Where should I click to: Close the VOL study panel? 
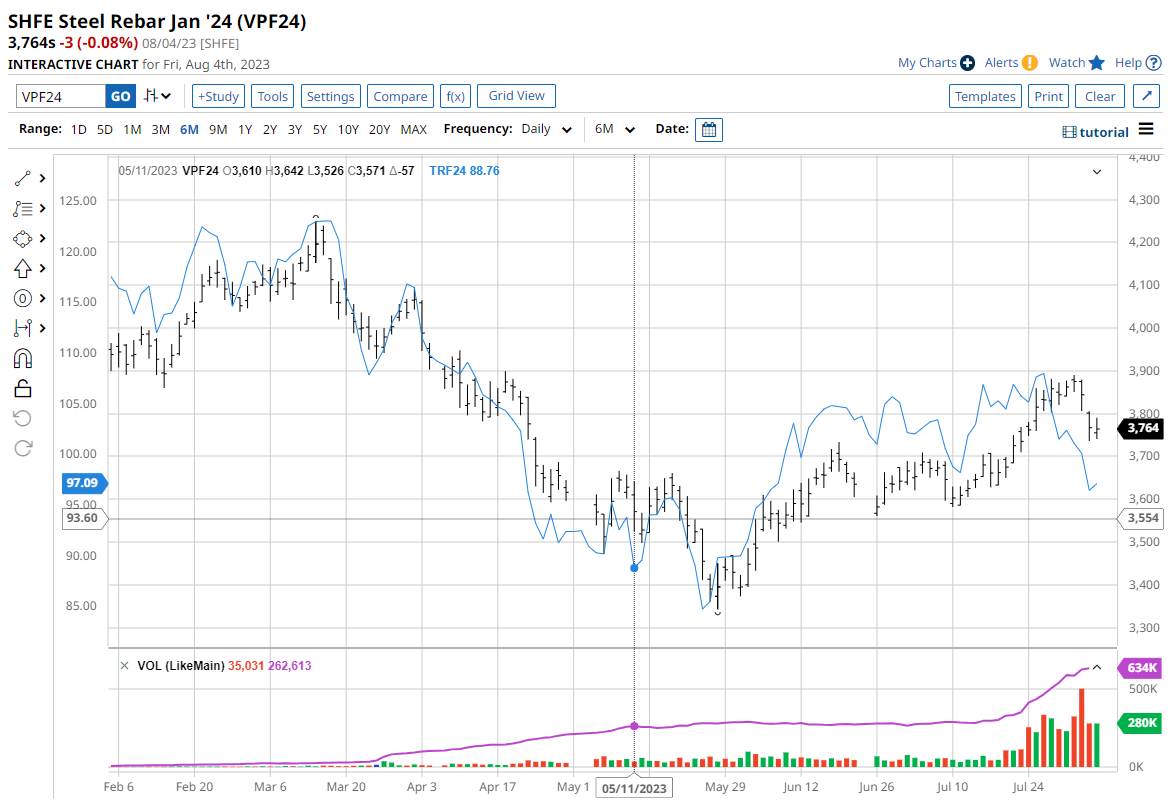click(124, 666)
